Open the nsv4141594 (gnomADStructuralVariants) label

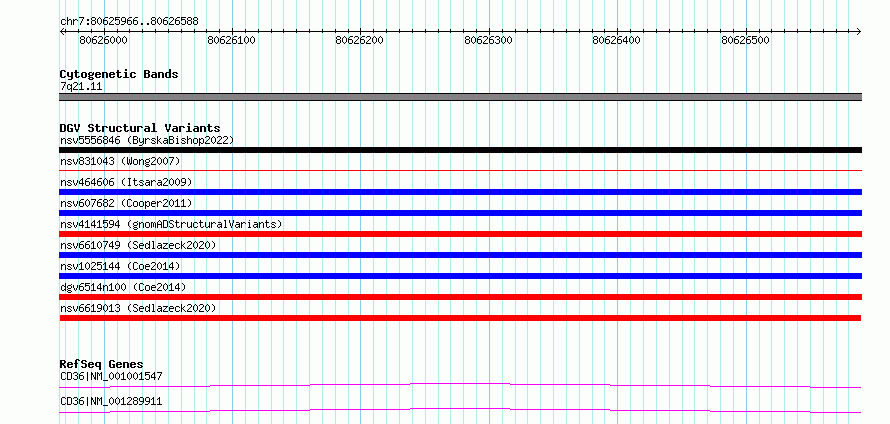pos(171,224)
